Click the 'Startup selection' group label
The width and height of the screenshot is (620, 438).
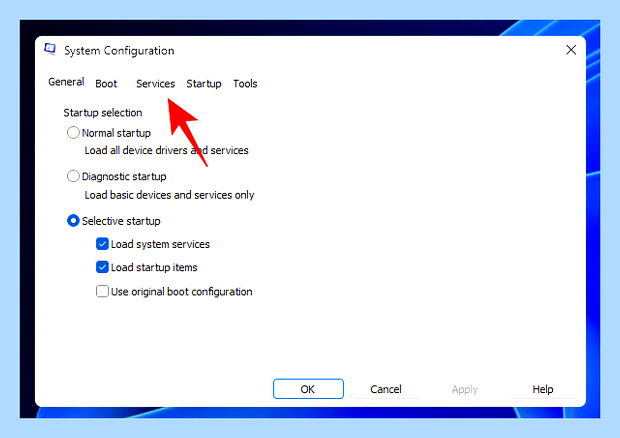(103, 113)
